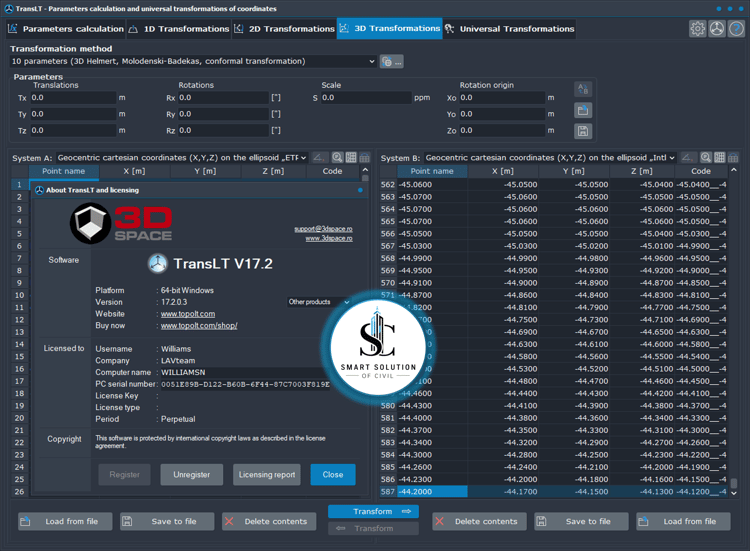Screen dimensions: 750x551
Task: Click the System B table grid icon
Action: pos(719,157)
